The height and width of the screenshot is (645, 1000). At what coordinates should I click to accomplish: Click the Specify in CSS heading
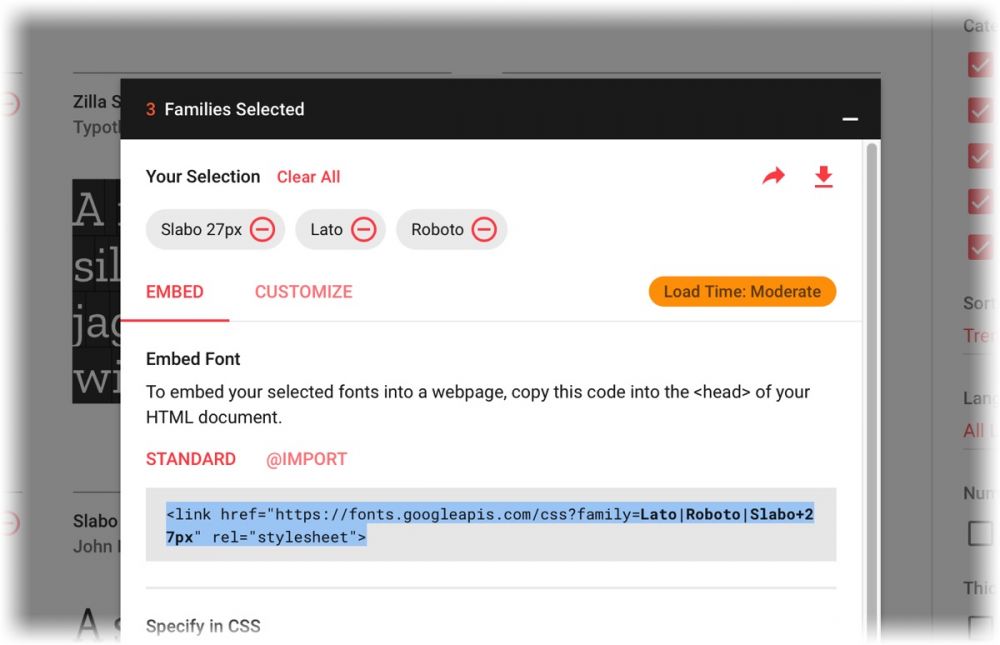tap(203, 626)
